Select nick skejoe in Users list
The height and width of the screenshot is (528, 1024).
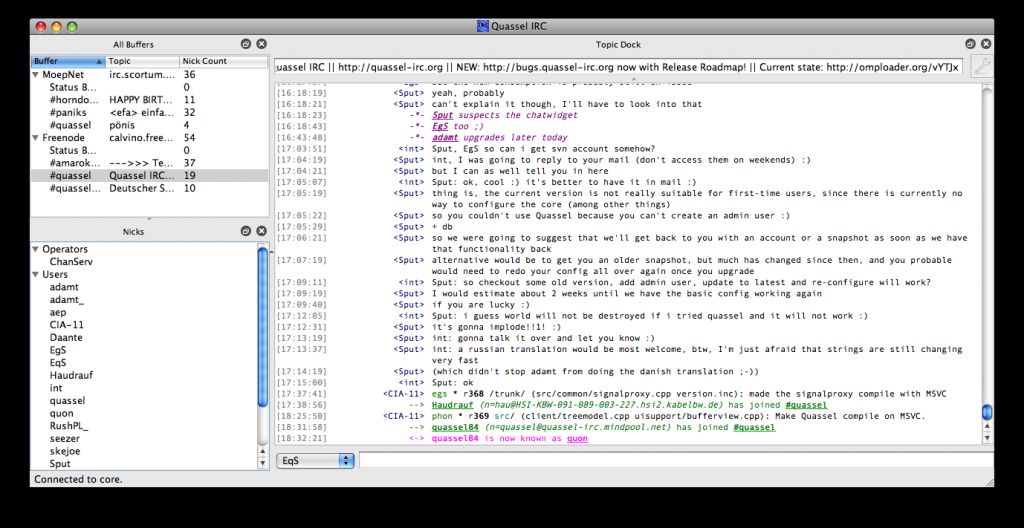65,451
